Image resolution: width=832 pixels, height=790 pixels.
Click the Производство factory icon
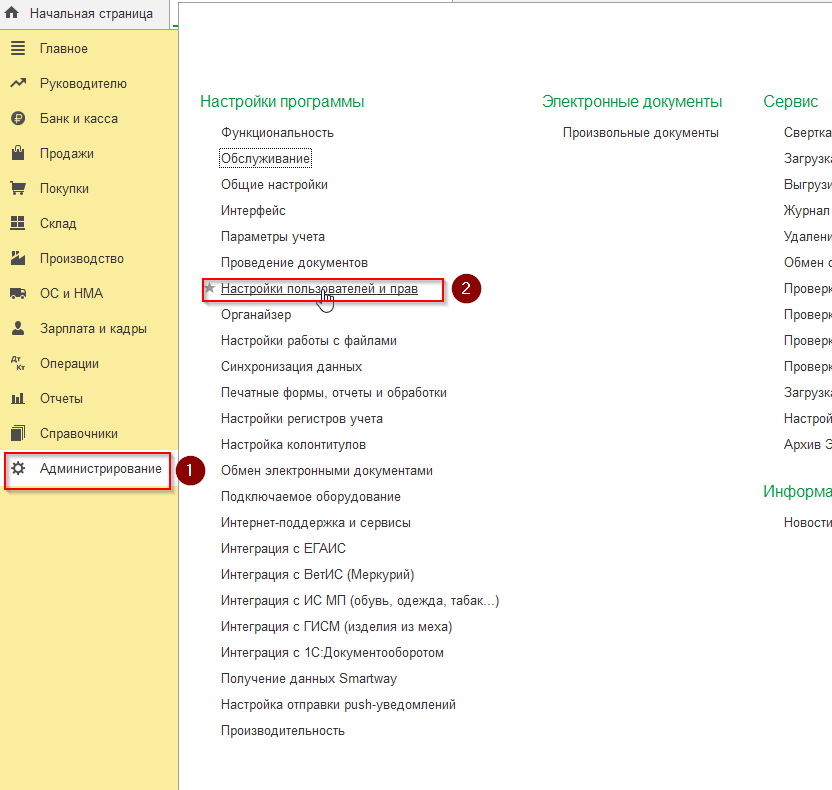tap(18, 258)
